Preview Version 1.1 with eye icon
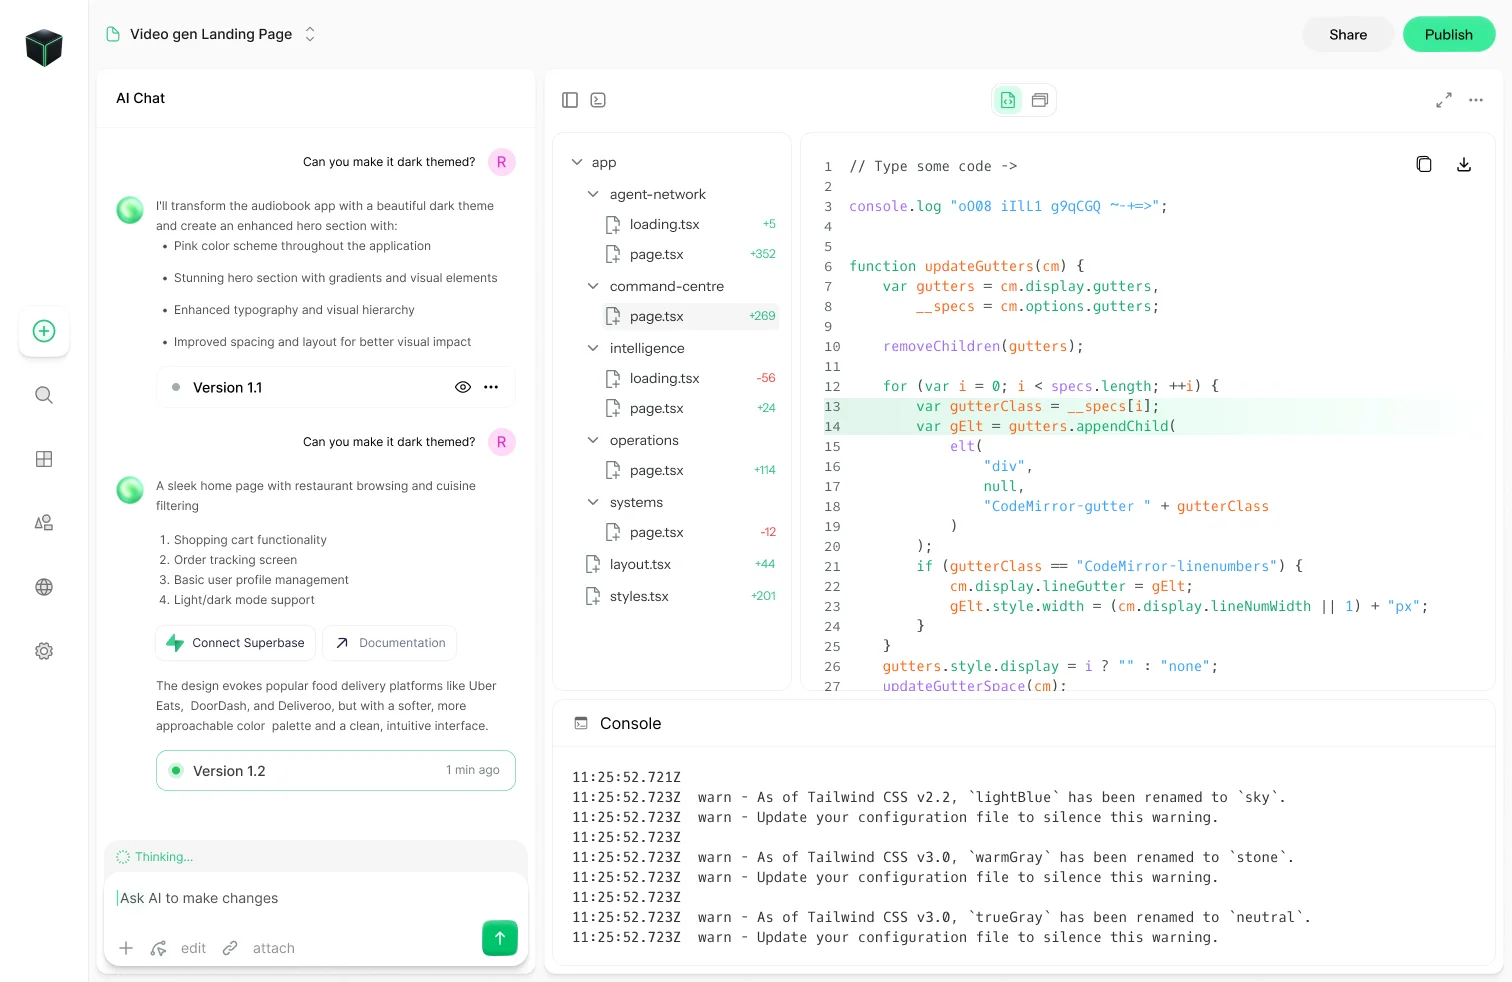This screenshot has width=1512, height=982. pyautogui.click(x=463, y=387)
